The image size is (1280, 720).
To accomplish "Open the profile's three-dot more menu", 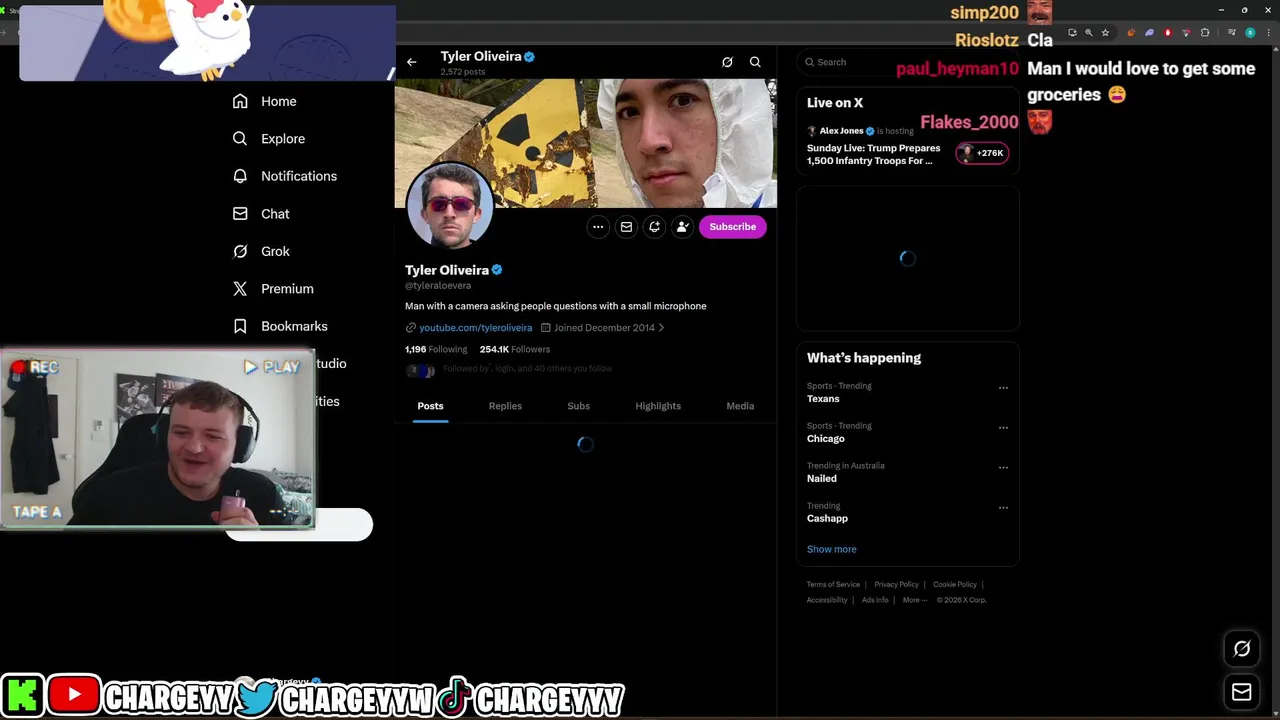I will pos(598,227).
